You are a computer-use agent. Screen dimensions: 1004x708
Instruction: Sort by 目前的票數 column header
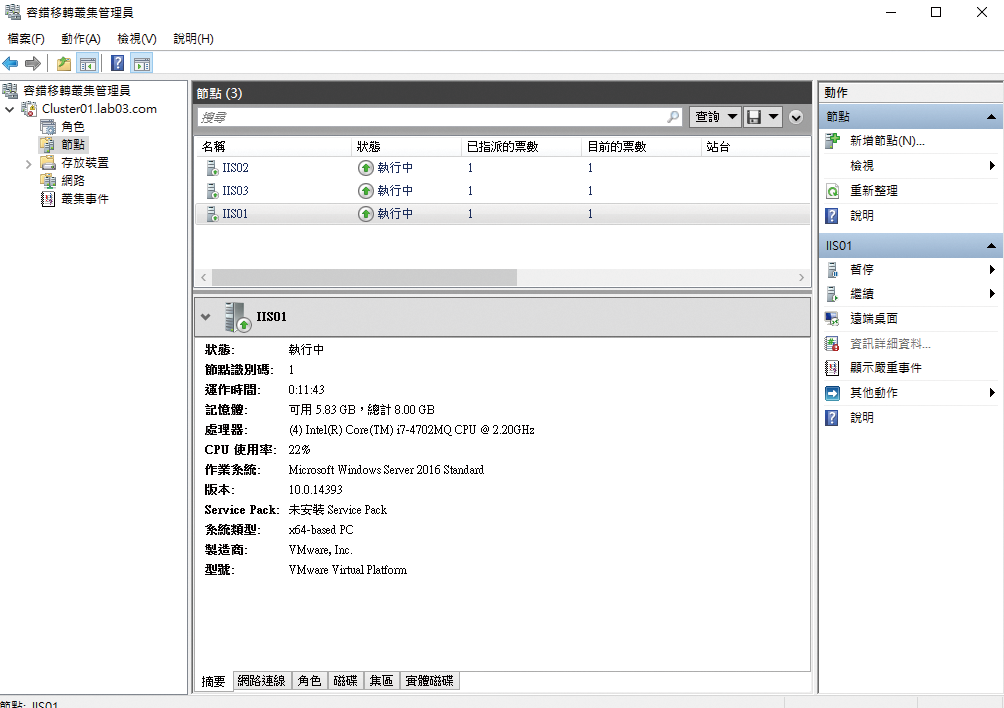coord(641,147)
